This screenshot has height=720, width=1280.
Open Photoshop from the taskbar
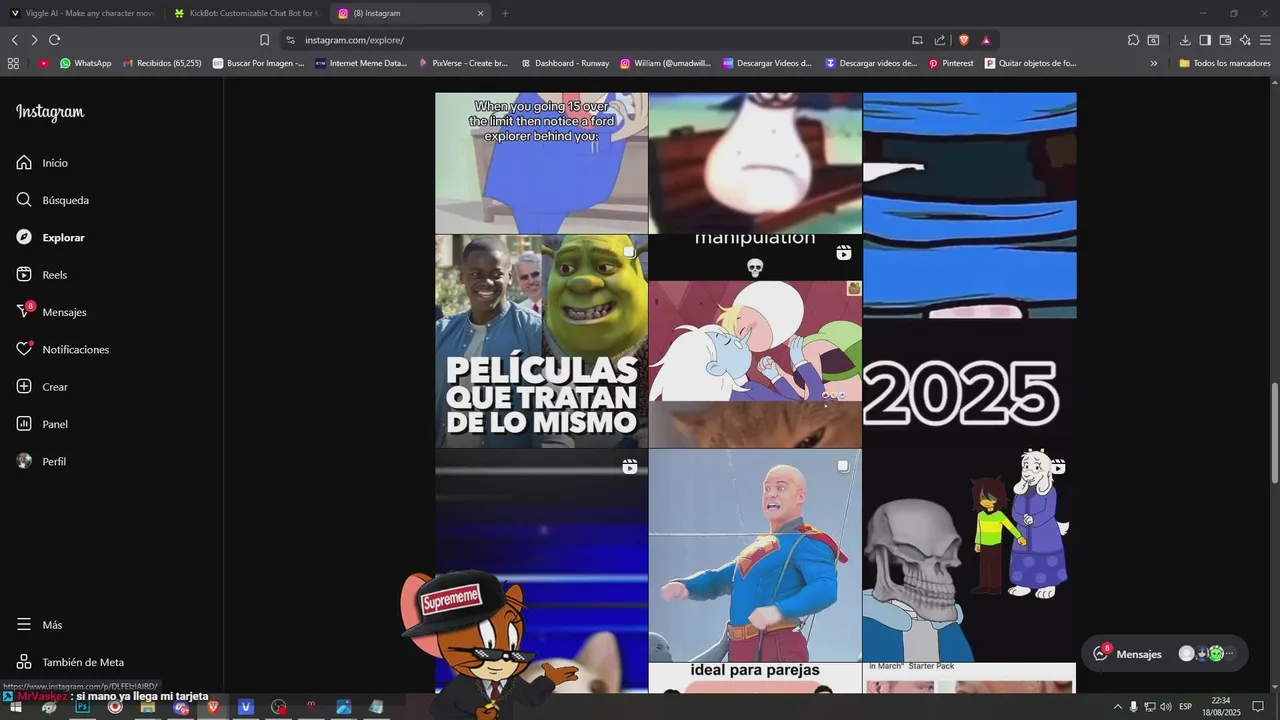82,707
